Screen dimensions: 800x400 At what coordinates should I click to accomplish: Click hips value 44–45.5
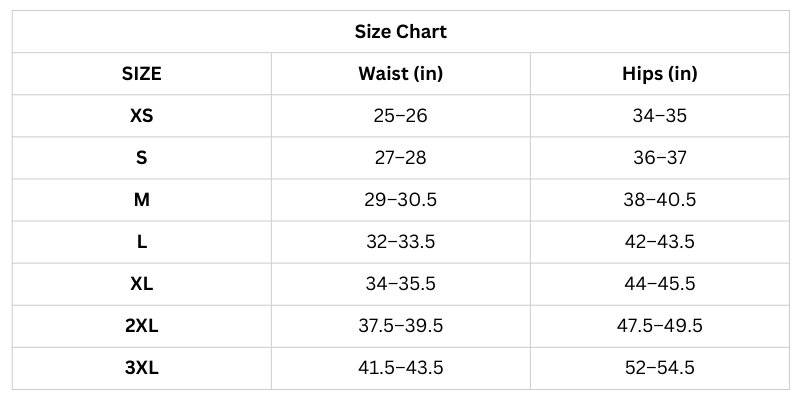(659, 284)
